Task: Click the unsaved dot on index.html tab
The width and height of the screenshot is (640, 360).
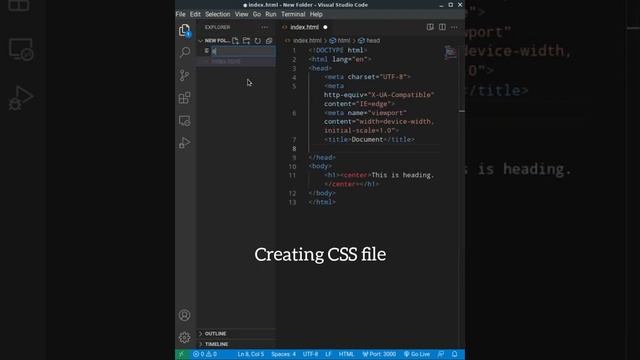Action: tap(325, 27)
